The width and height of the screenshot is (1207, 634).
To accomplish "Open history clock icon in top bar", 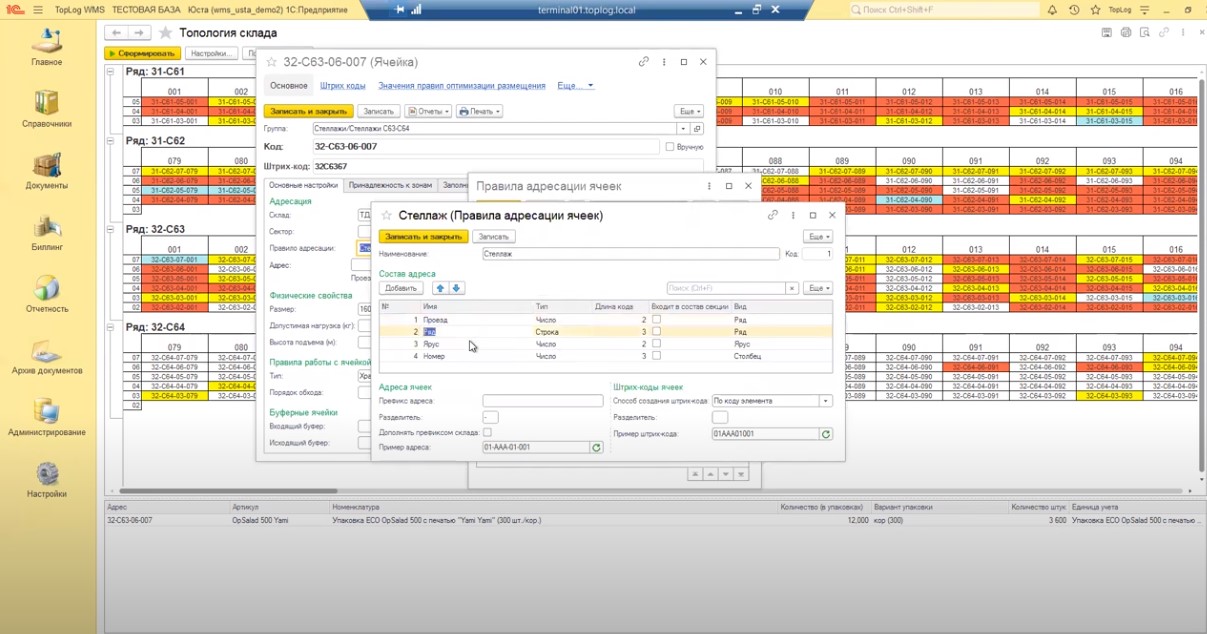I will coord(1074,10).
